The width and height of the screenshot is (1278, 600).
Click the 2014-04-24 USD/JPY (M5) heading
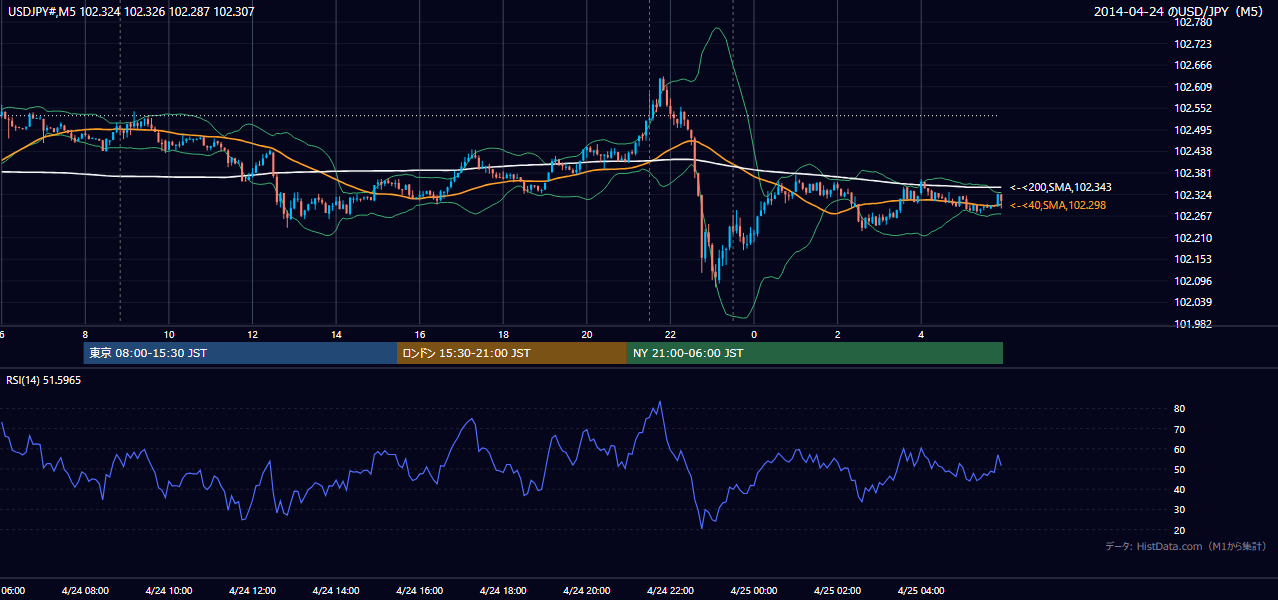[1180, 11]
